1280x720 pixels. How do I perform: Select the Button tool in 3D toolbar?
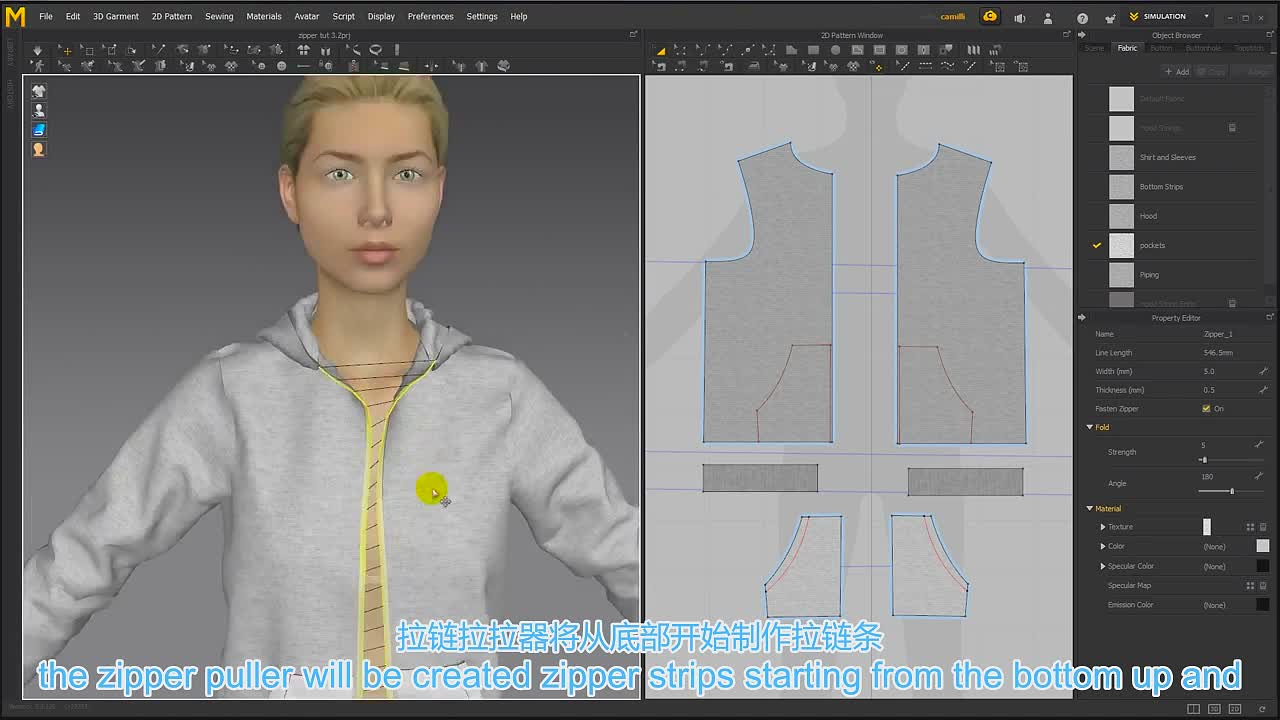282,66
